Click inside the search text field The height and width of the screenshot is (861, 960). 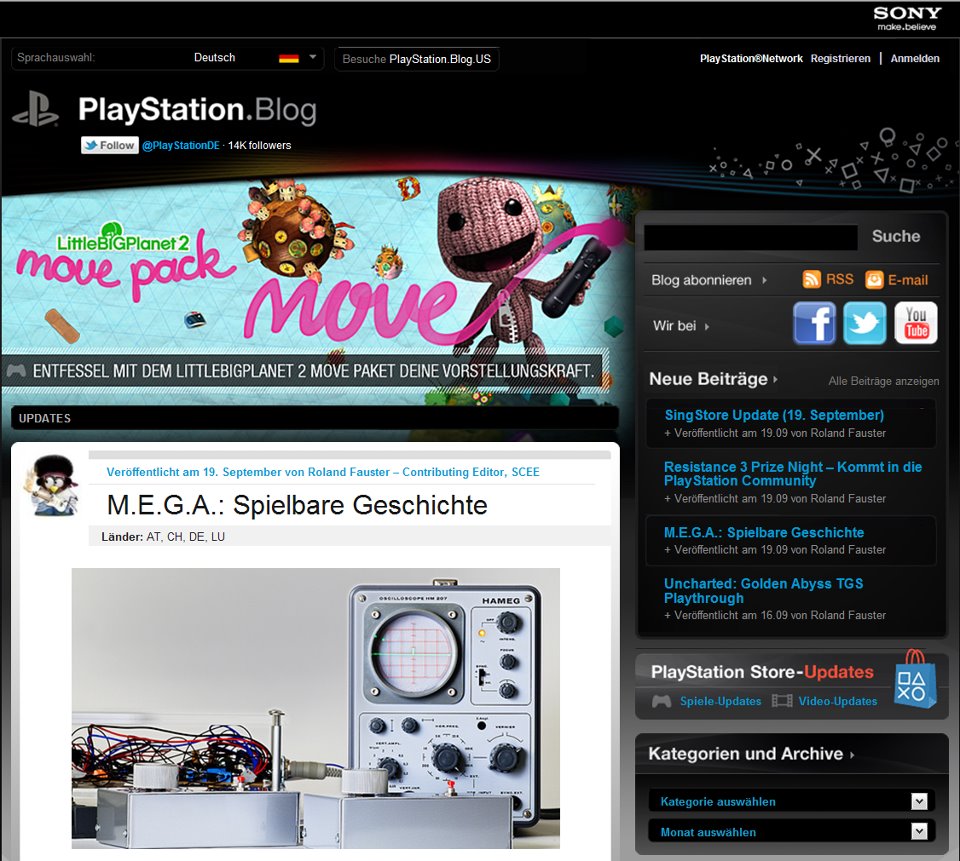click(750, 237)
